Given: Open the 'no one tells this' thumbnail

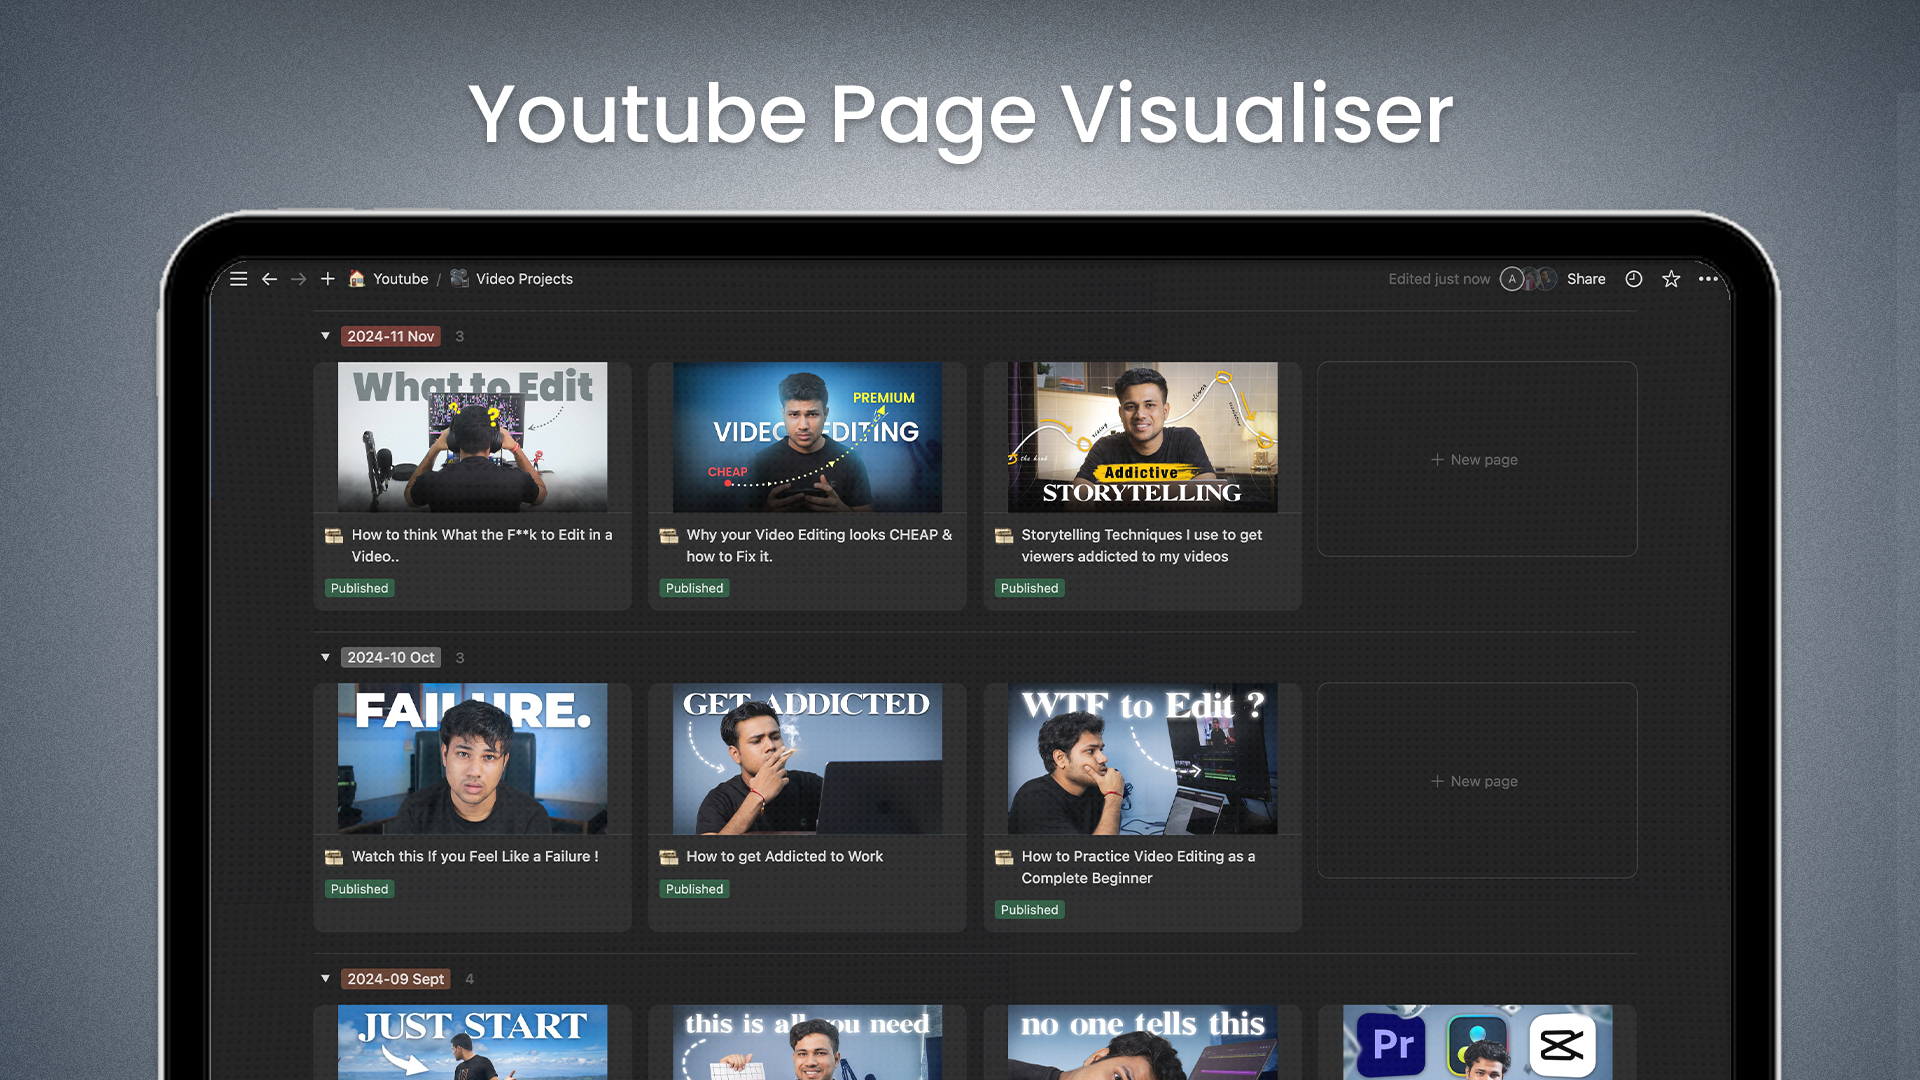Looking at the screenshot, I should coord(1142,1042).
